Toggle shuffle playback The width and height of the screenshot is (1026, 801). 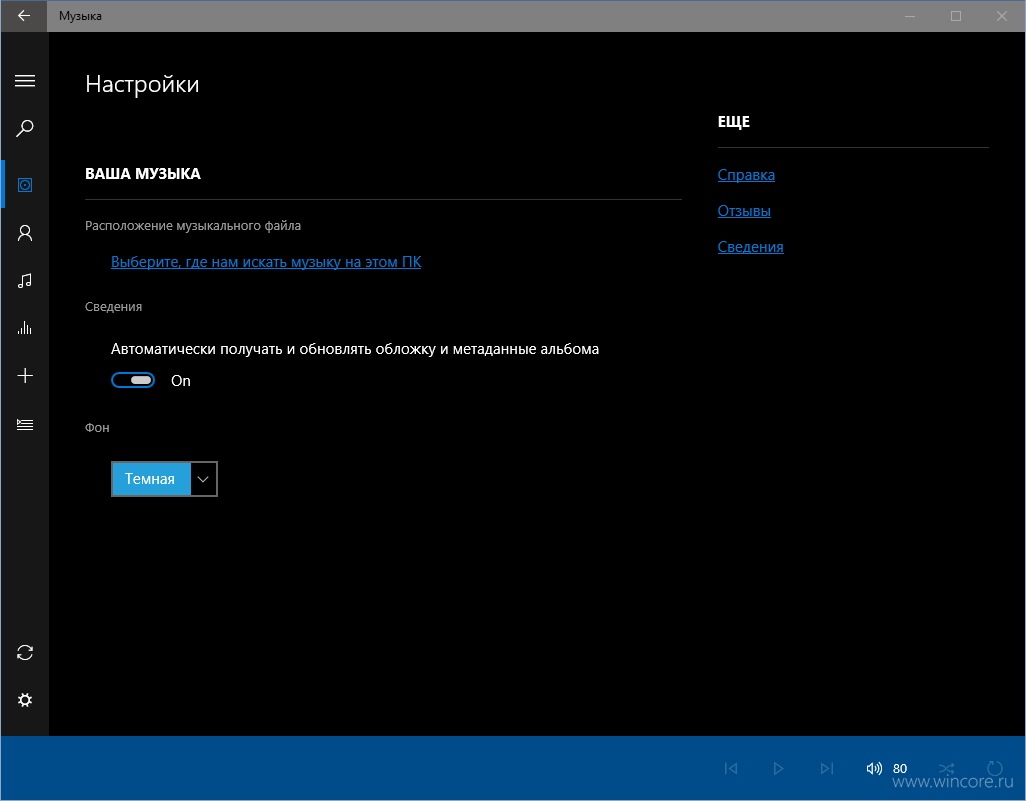pyautogui.click(x=946, y=768)
